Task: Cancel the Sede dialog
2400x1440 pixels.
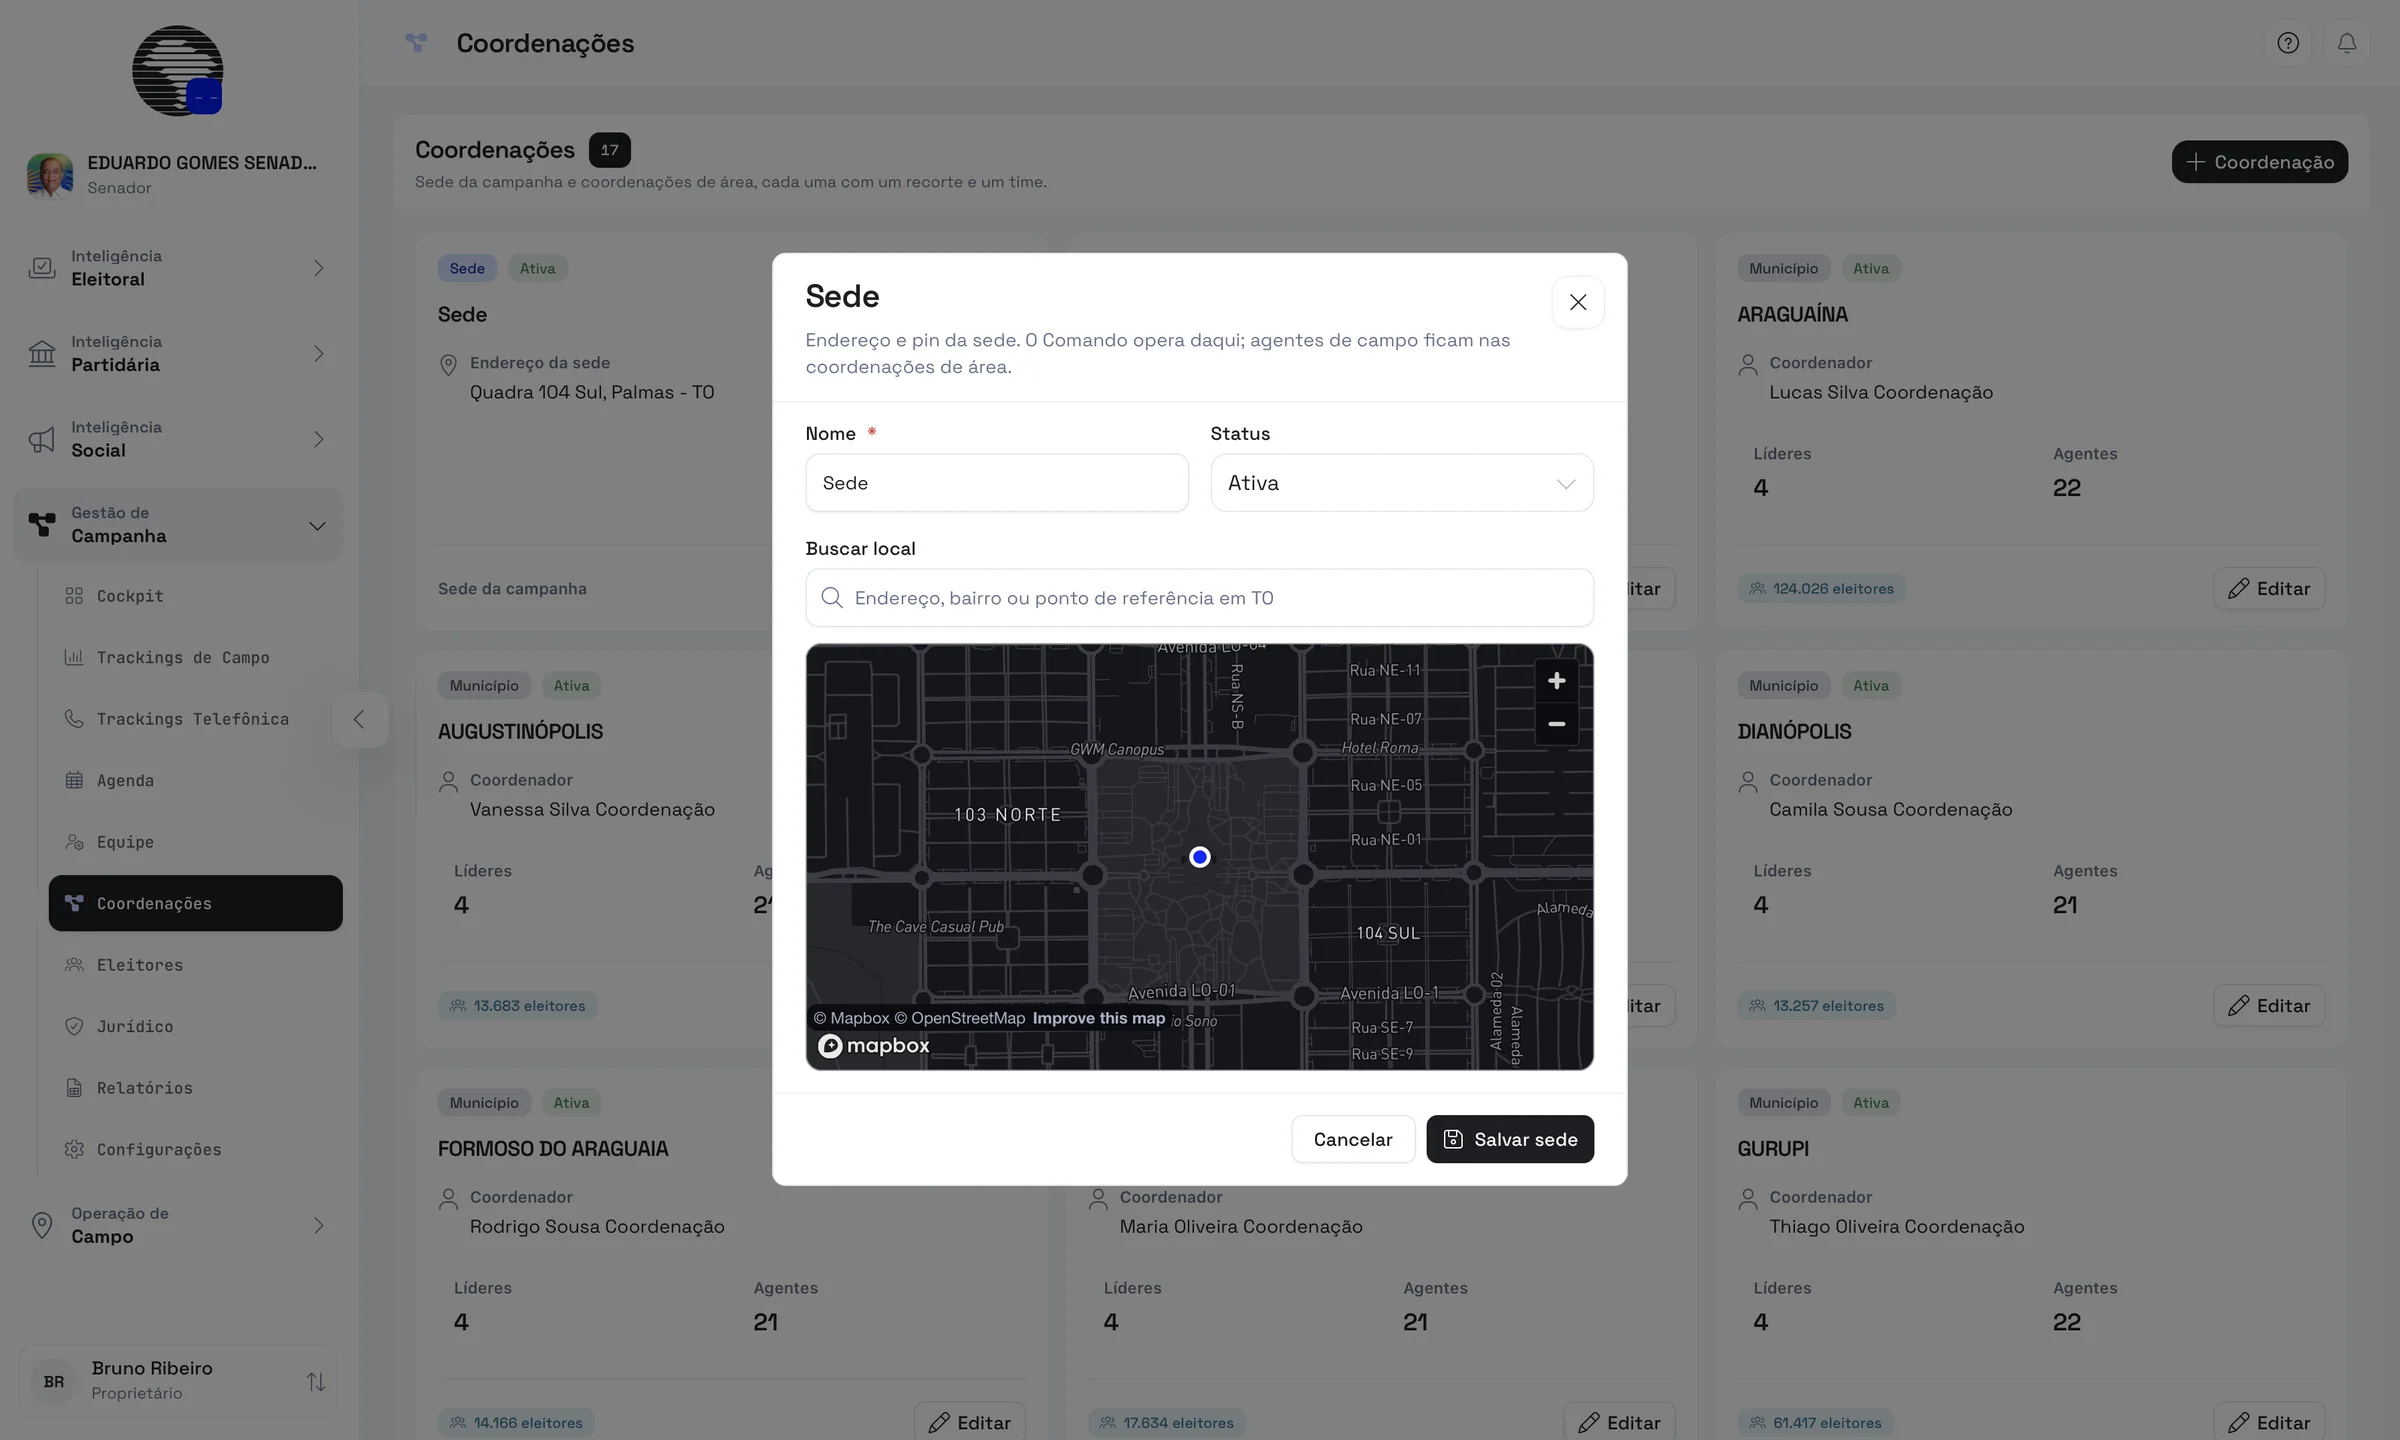Action: 1353,1139
